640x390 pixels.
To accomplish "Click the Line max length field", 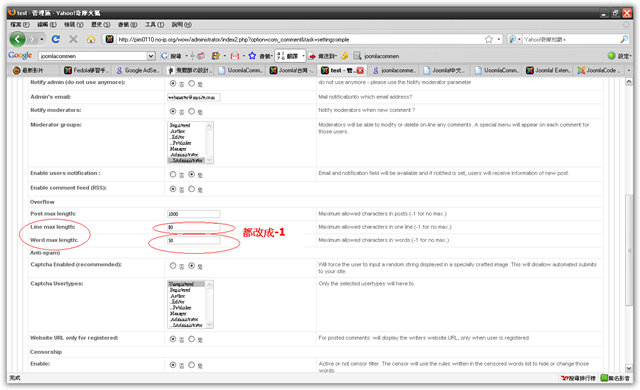I will coord(193,227).
